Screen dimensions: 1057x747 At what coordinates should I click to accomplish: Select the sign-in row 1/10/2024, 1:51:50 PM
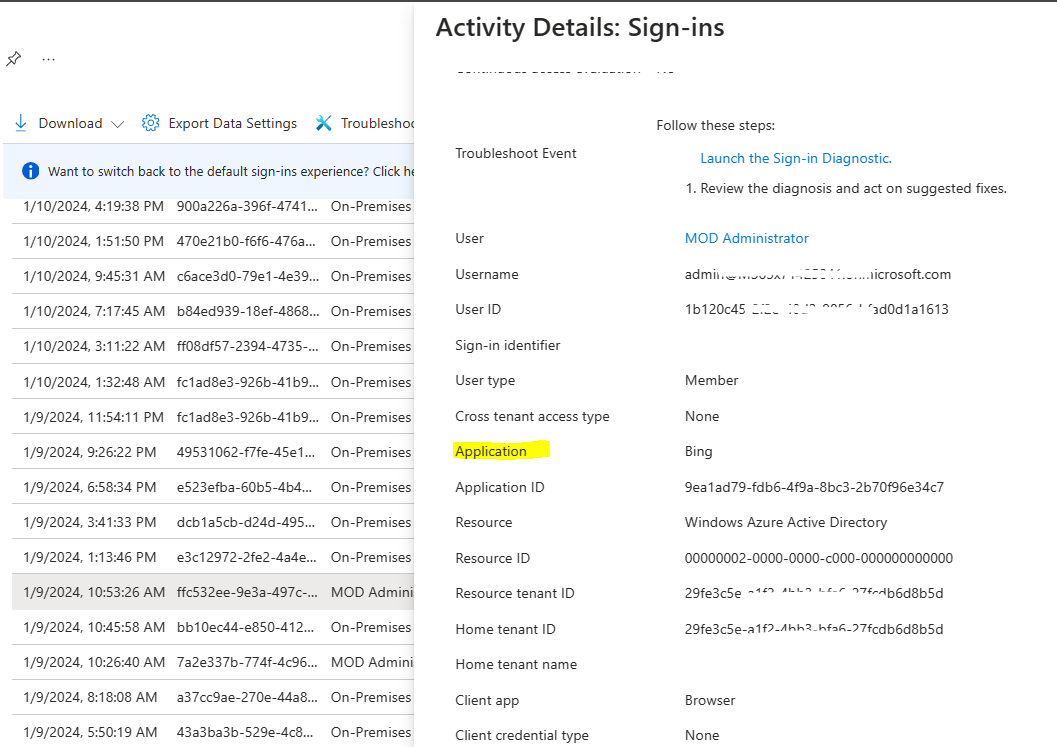point(212,241)
